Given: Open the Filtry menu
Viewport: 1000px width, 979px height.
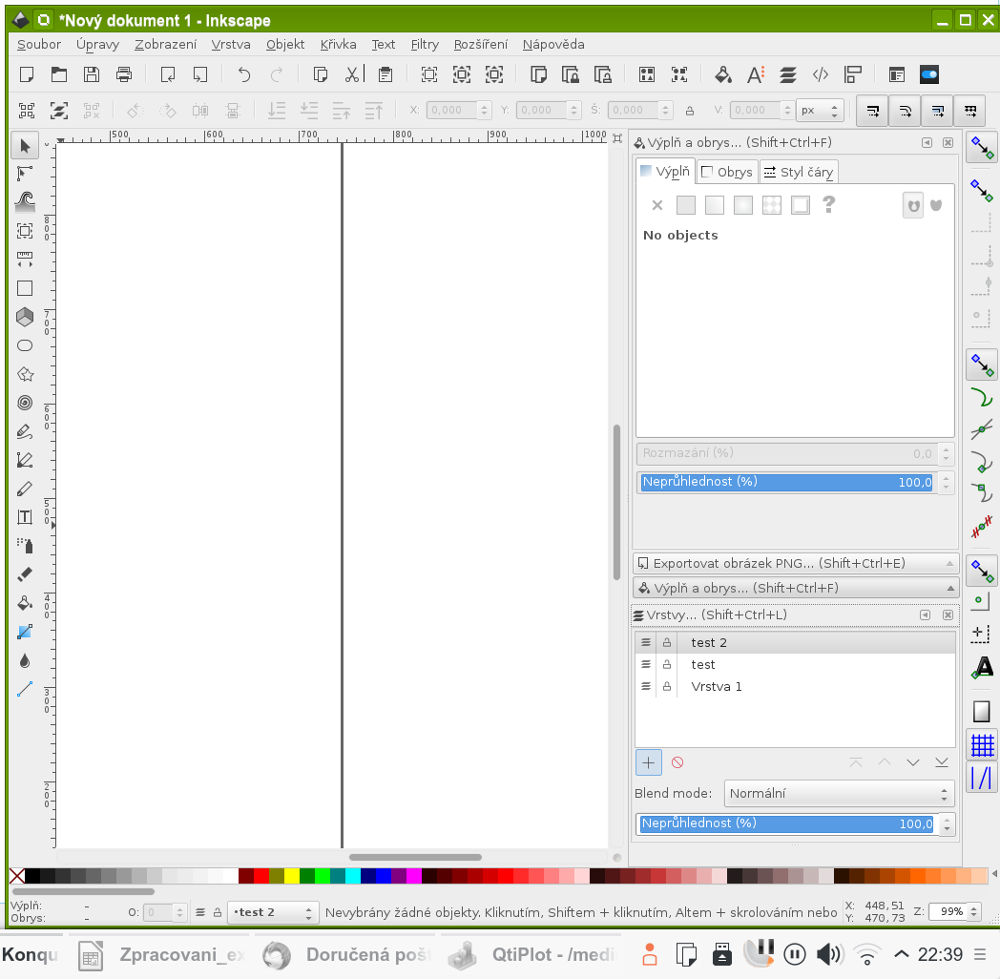Looking at the screenshot, I should pos(424,44).
